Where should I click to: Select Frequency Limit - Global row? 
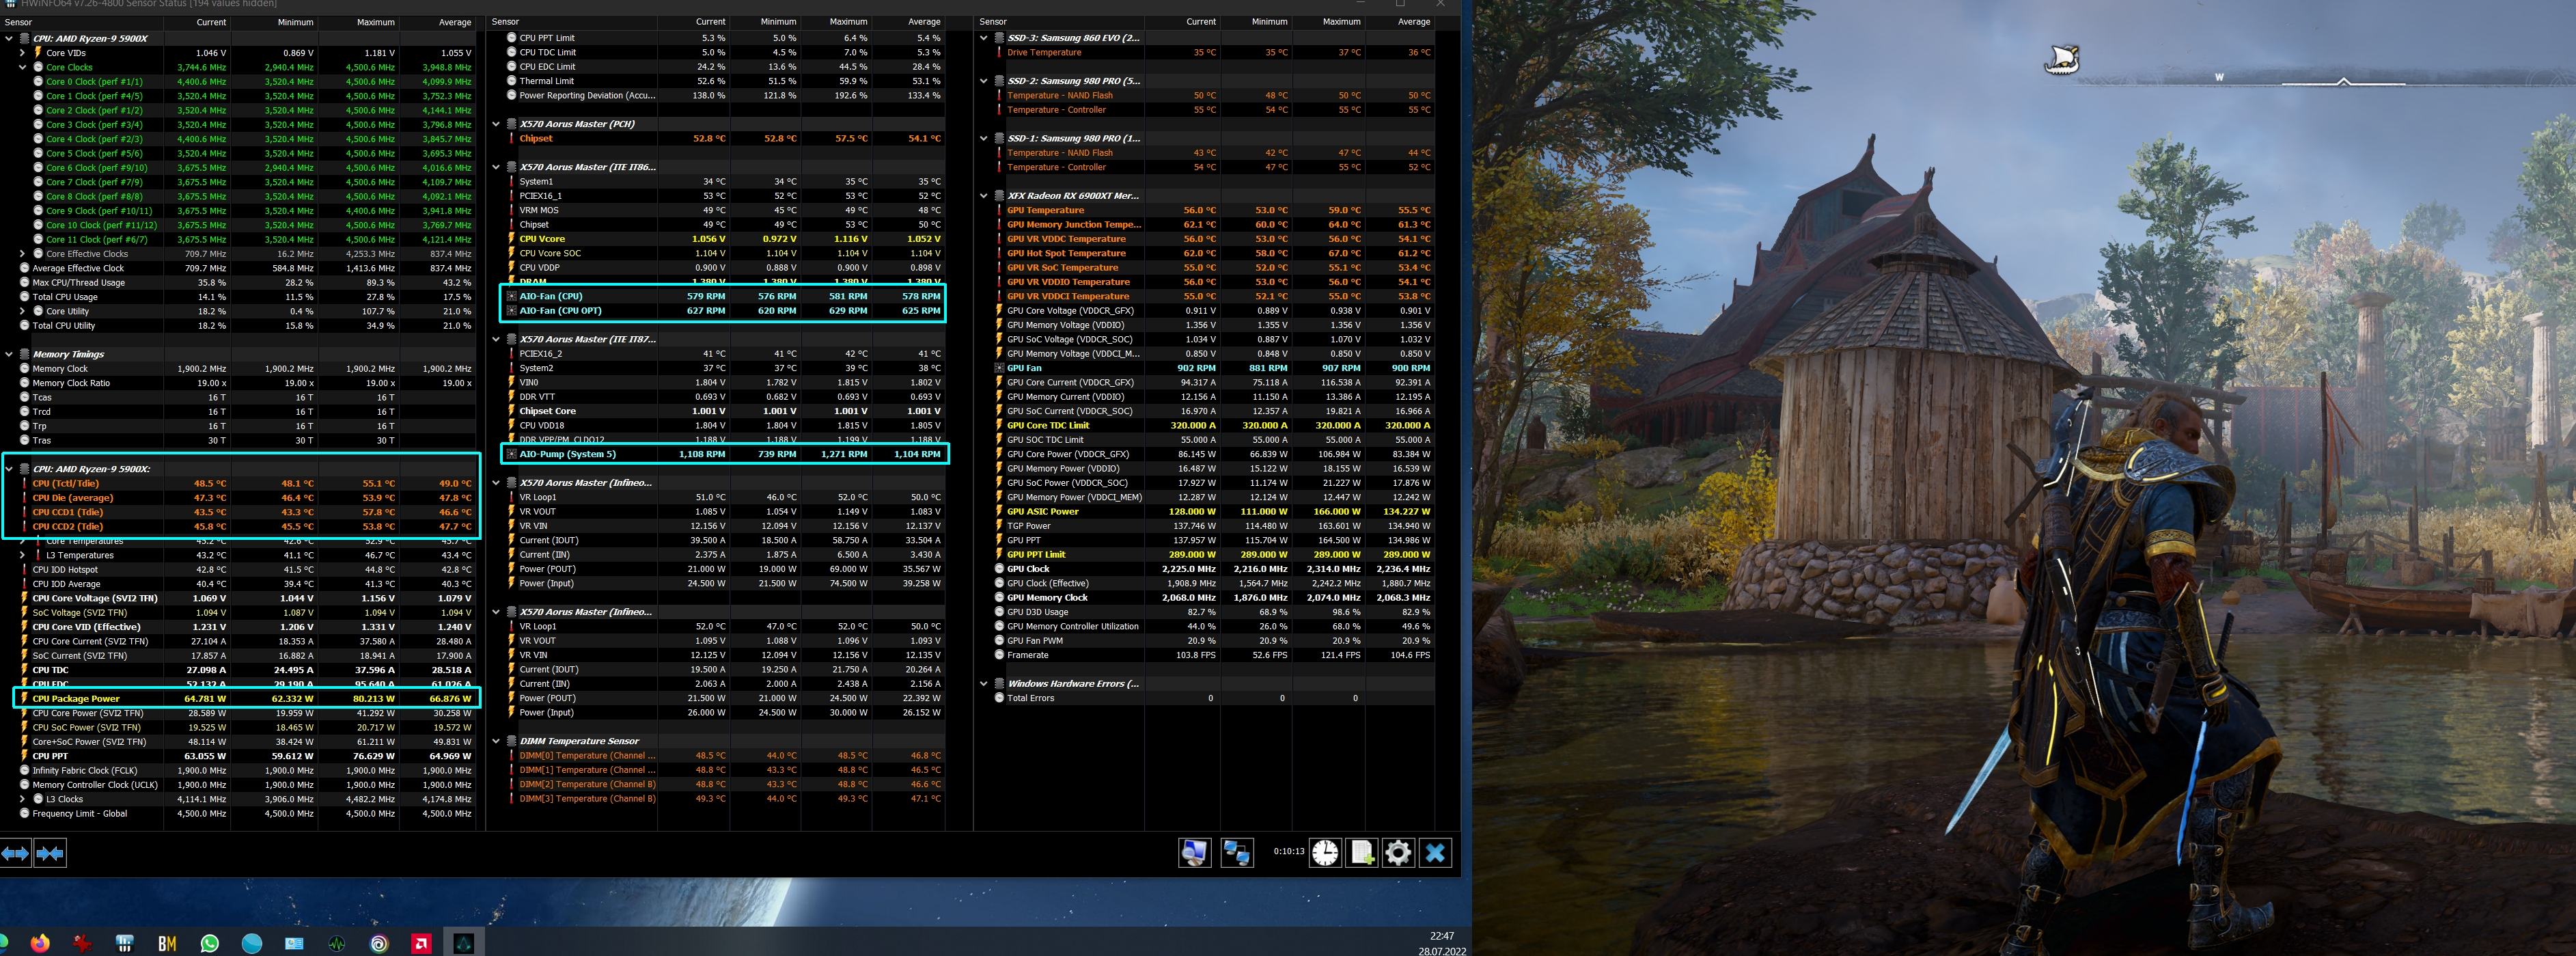point(240,814)
